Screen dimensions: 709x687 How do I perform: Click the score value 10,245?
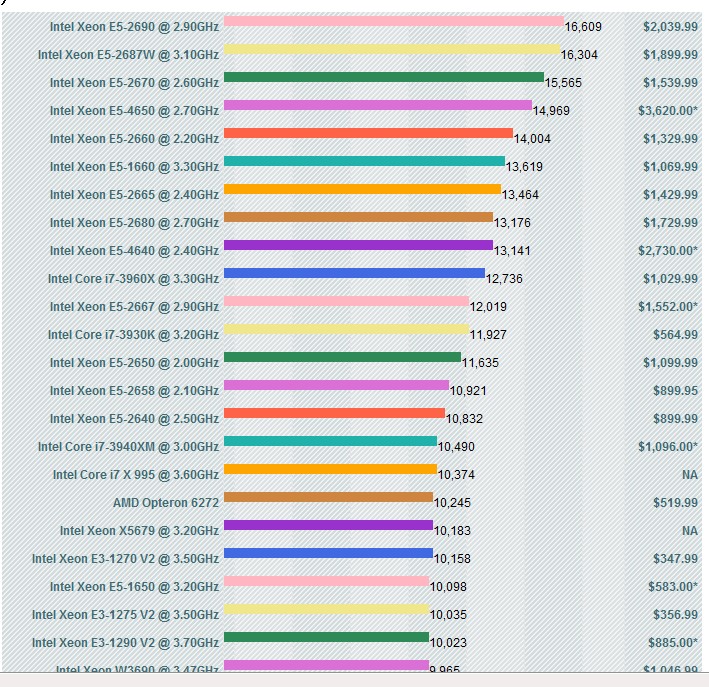(452, 503)
